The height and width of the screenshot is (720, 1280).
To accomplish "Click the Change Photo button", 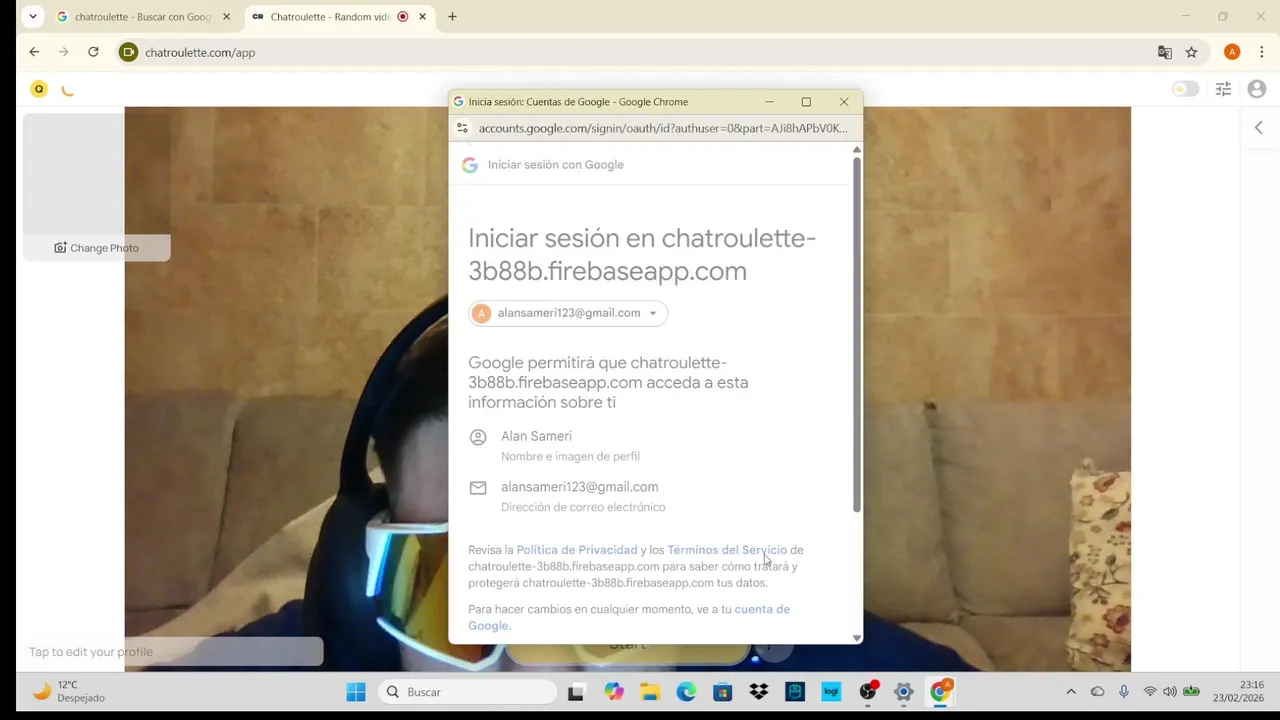I will click(x=97, y=248).
